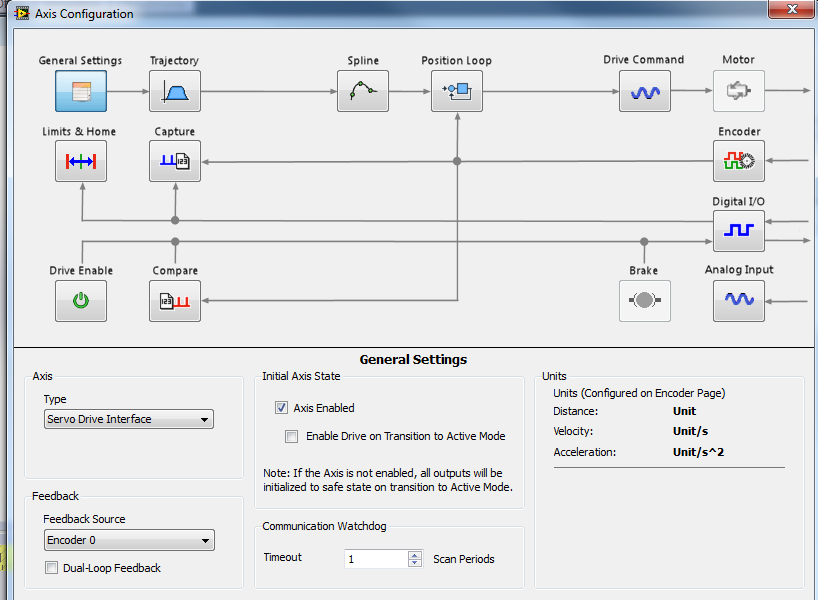Open the Trajectory settings icon
Screen dimensions: 818x600
(x=175, y=91)
